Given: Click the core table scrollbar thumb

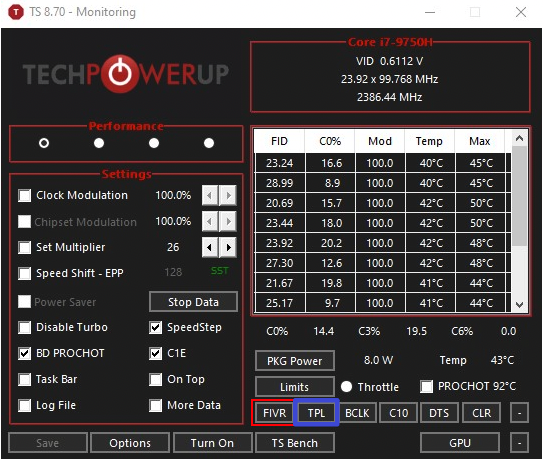Looking at the screenshot, I should click(519, 196).
